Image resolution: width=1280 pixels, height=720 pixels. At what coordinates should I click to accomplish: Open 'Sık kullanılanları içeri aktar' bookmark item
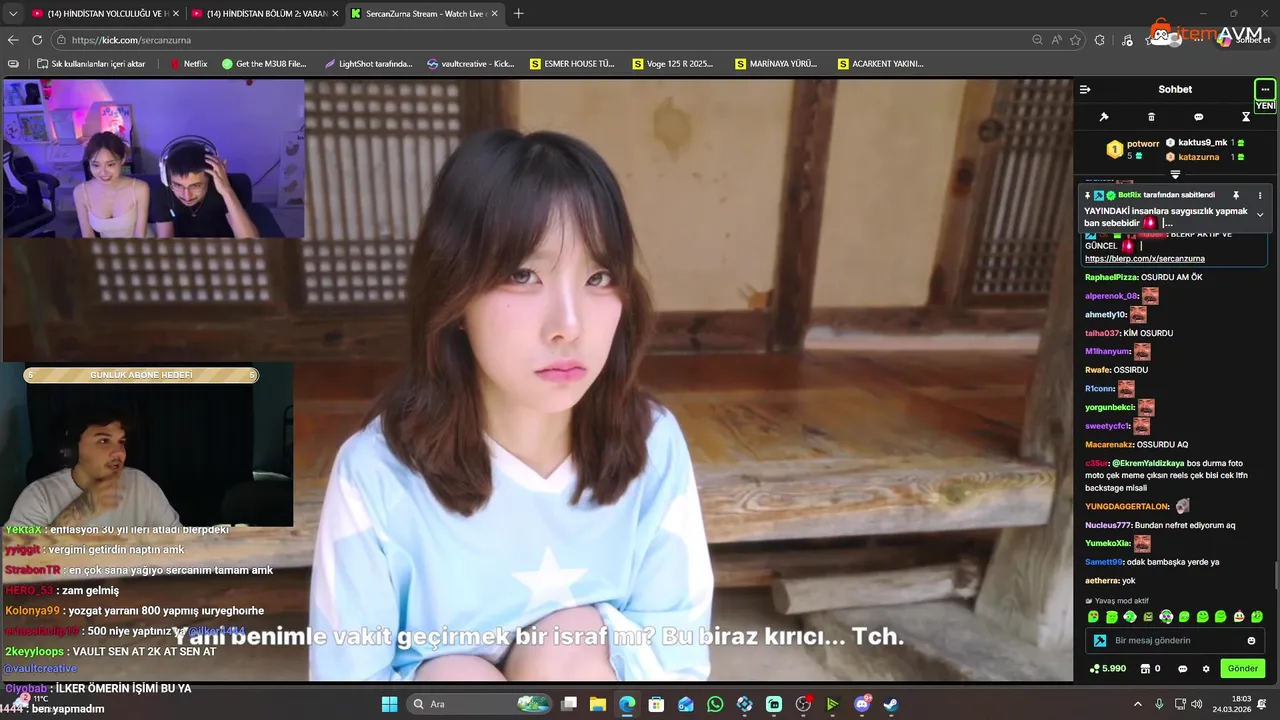click(91, 64)
